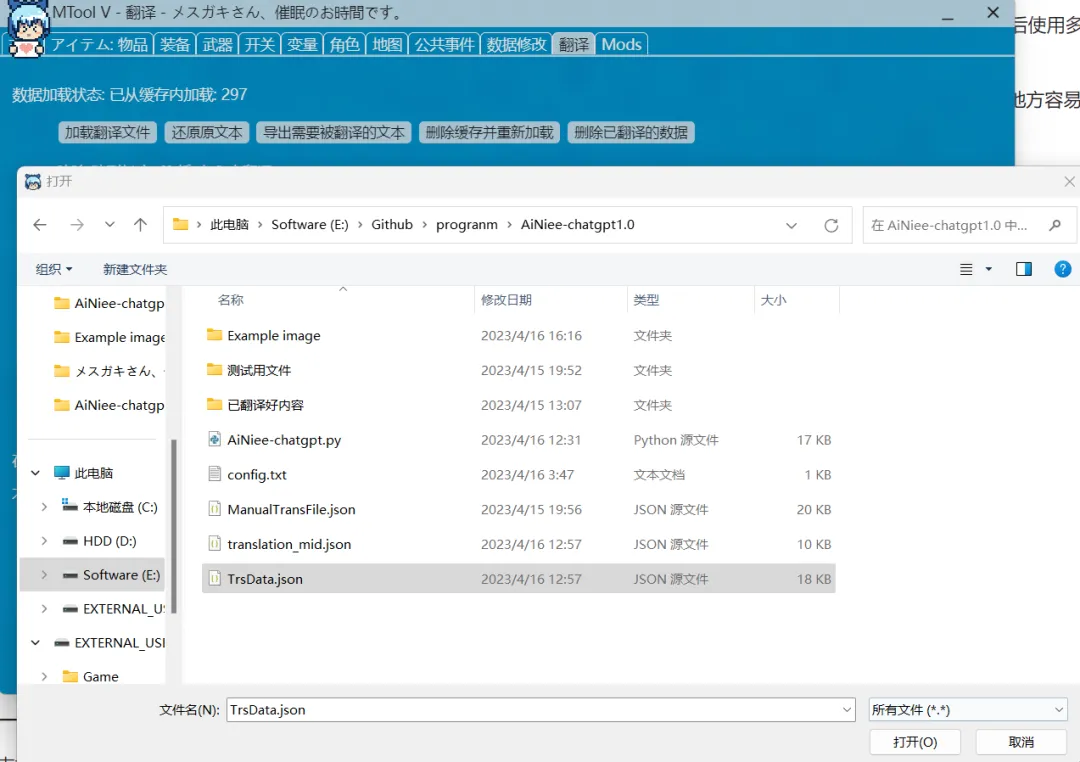Open the help question mark icon

[1063, 269]
